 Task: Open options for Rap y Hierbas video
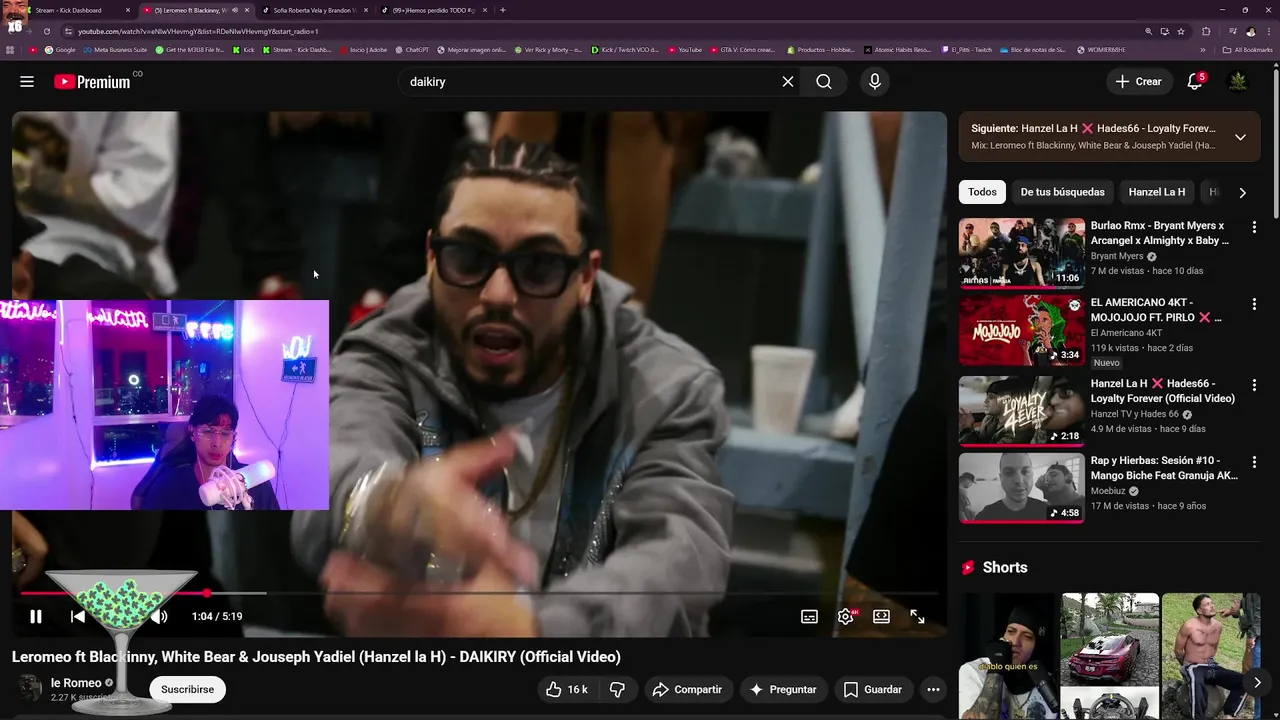(x=1254, y=462)
